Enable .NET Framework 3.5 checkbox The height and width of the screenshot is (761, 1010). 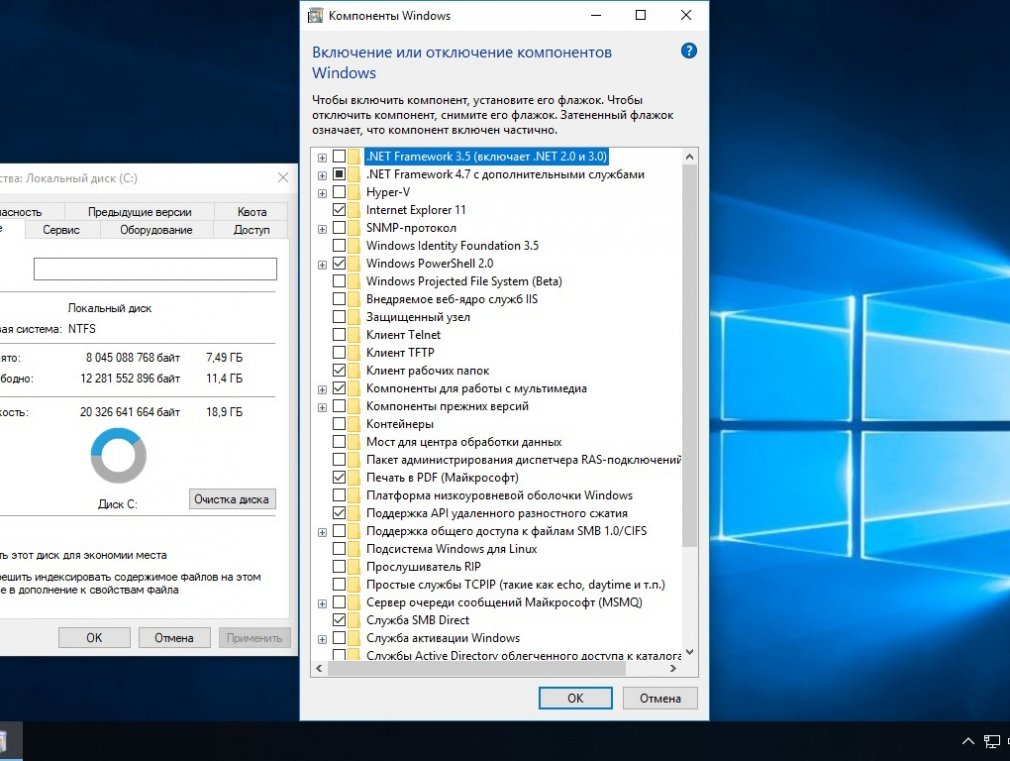click(x=339, y=157)
